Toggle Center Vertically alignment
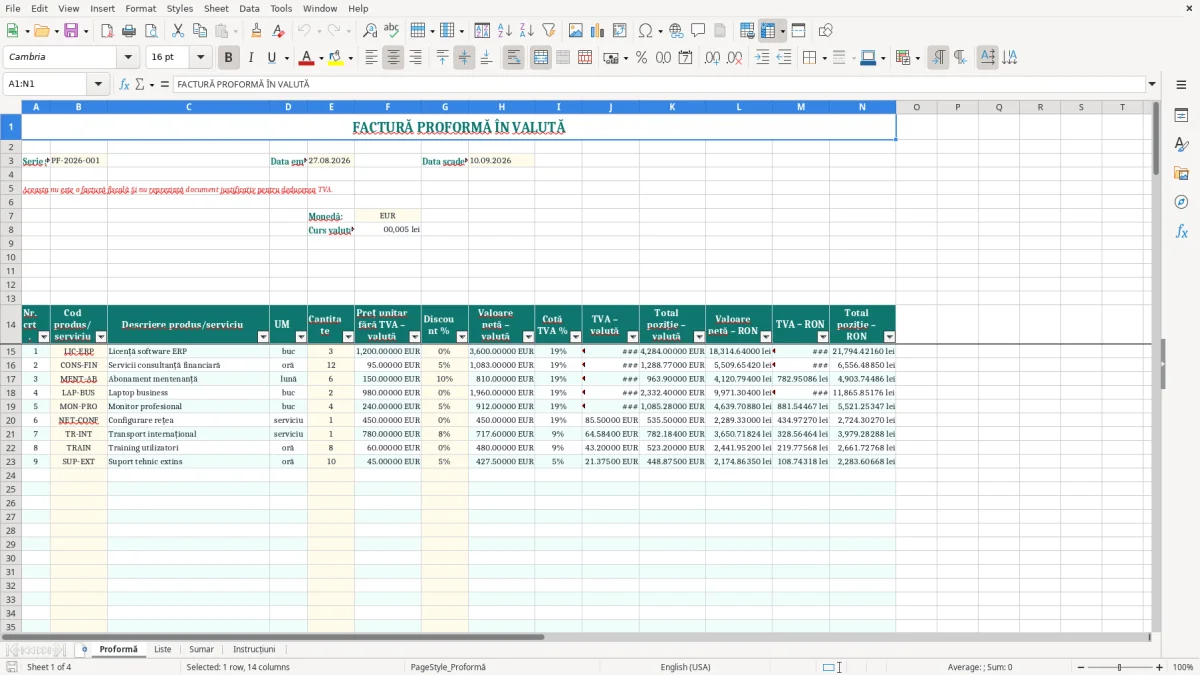The width and height of the screenshot is (1200, 675). 464,58
